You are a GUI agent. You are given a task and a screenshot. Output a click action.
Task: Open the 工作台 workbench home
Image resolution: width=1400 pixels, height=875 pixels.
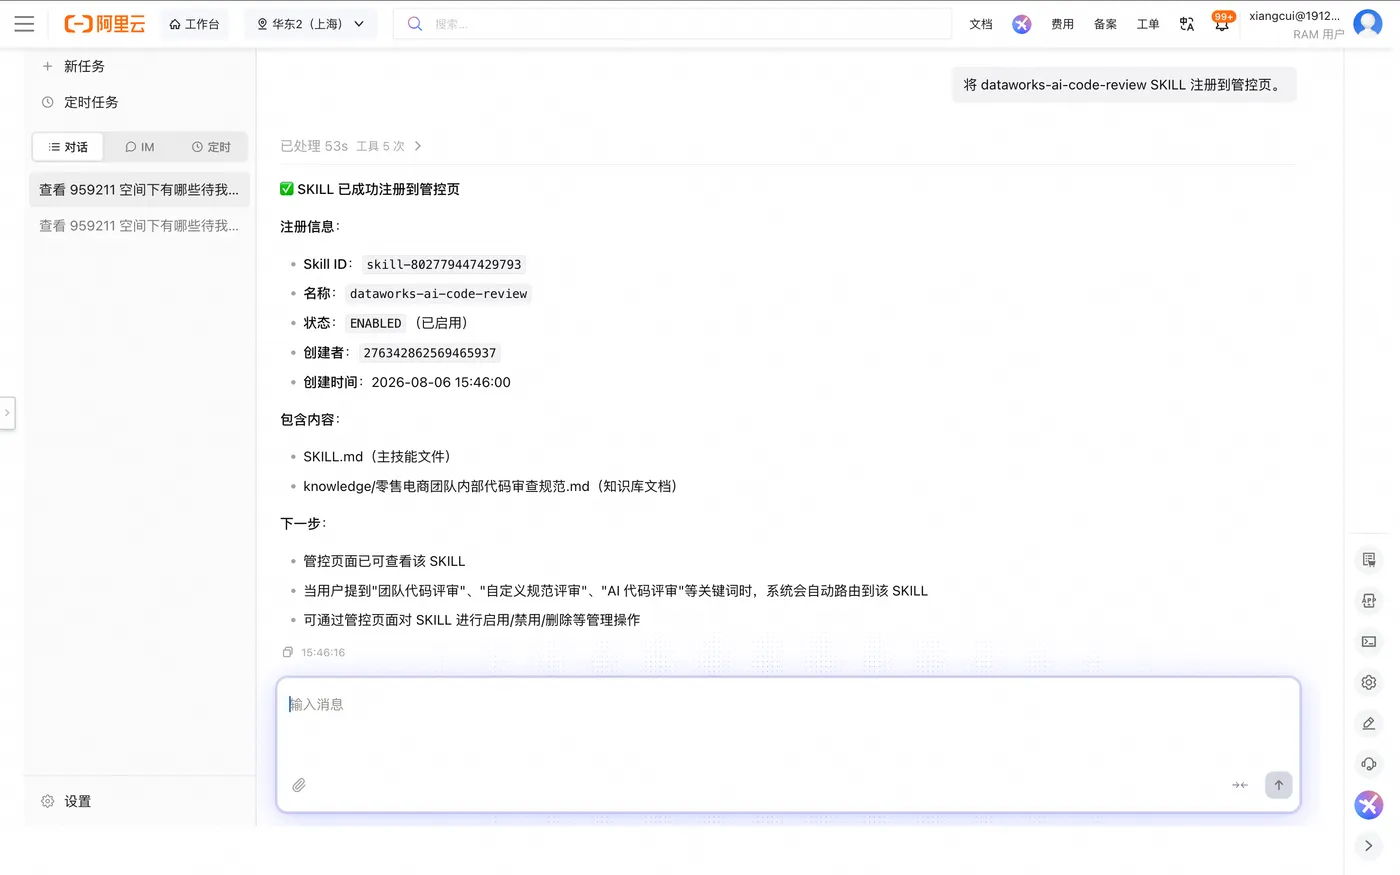(x=195, y=24)
